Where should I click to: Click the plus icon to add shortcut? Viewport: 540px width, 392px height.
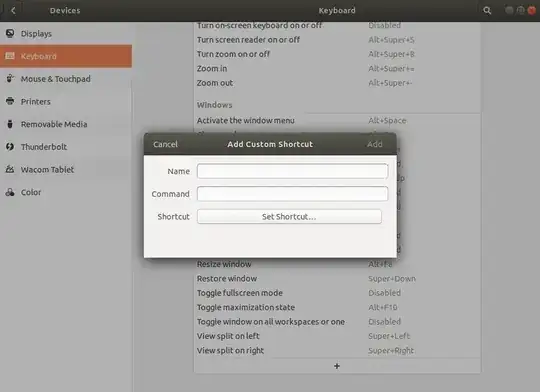coord(337,366)
